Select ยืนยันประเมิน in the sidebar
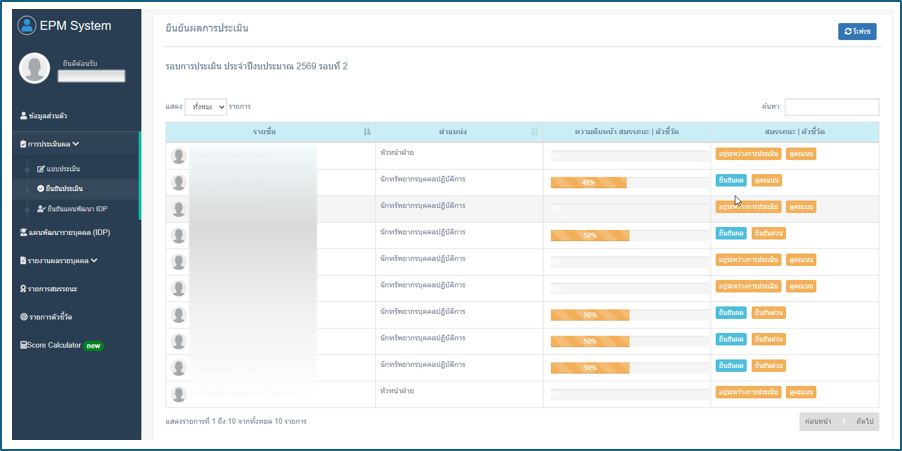This screenshot has height=451, width=902. click(59, 188)
